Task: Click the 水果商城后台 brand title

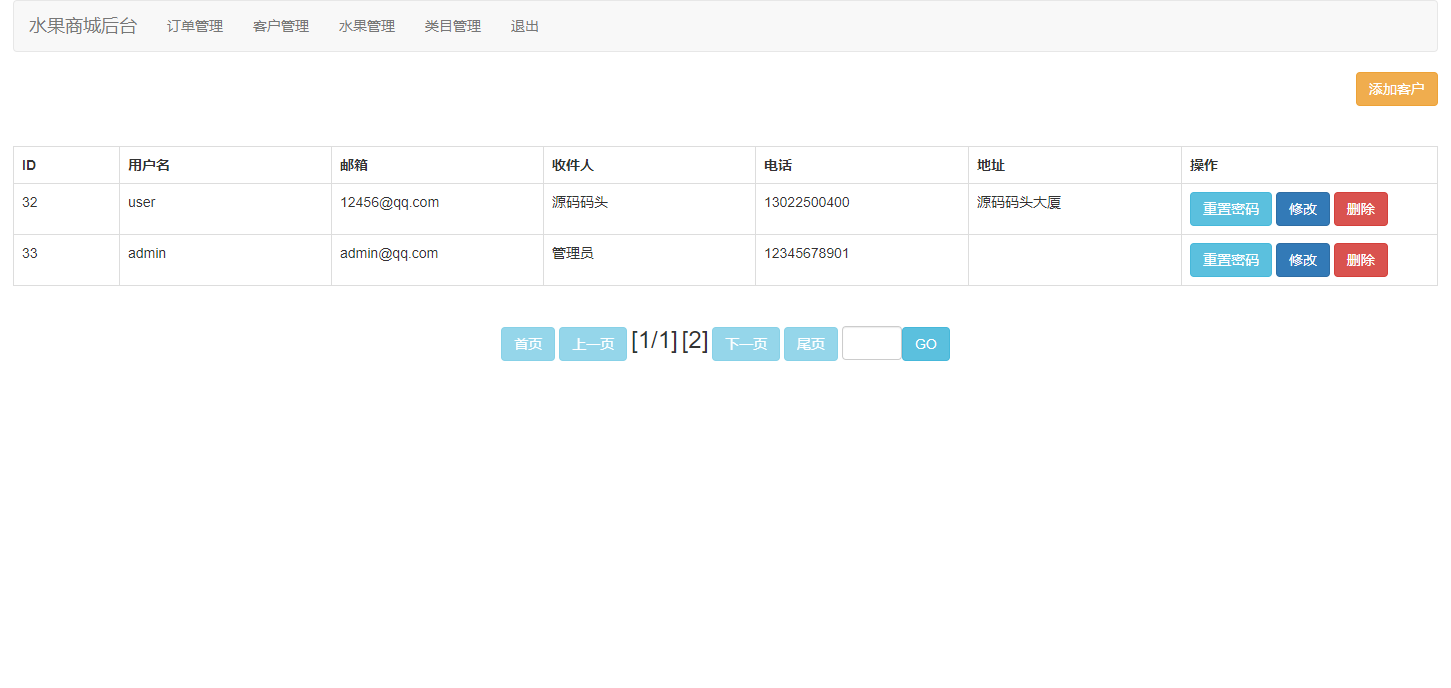Action: [x=82, y=26]
